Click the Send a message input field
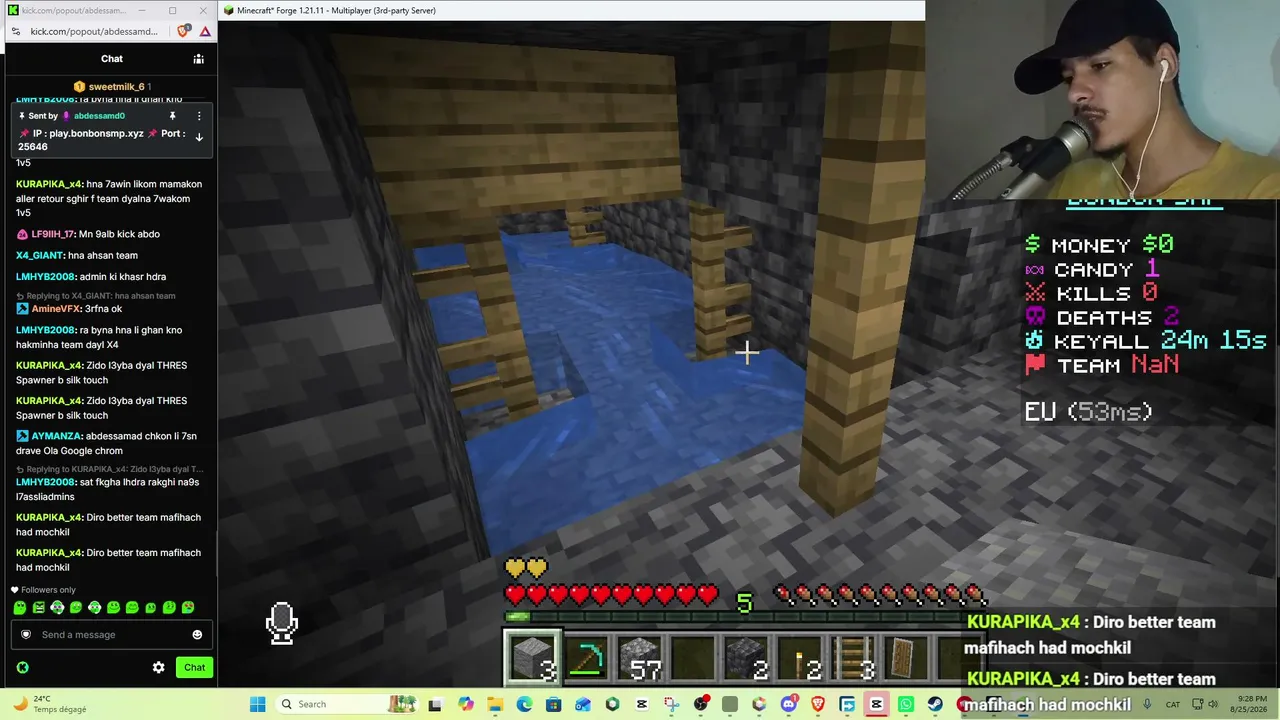 tap(110, 635)
